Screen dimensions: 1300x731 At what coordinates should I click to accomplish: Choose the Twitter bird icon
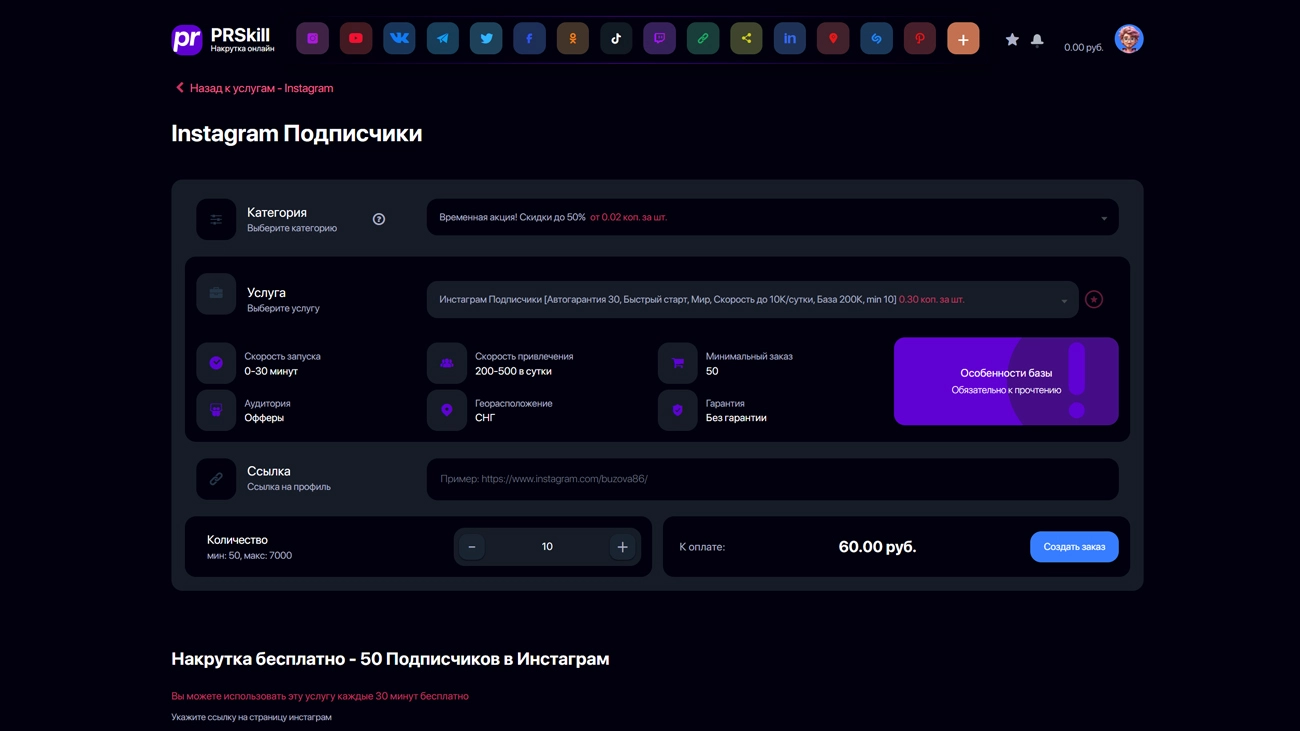coord(486,39)
